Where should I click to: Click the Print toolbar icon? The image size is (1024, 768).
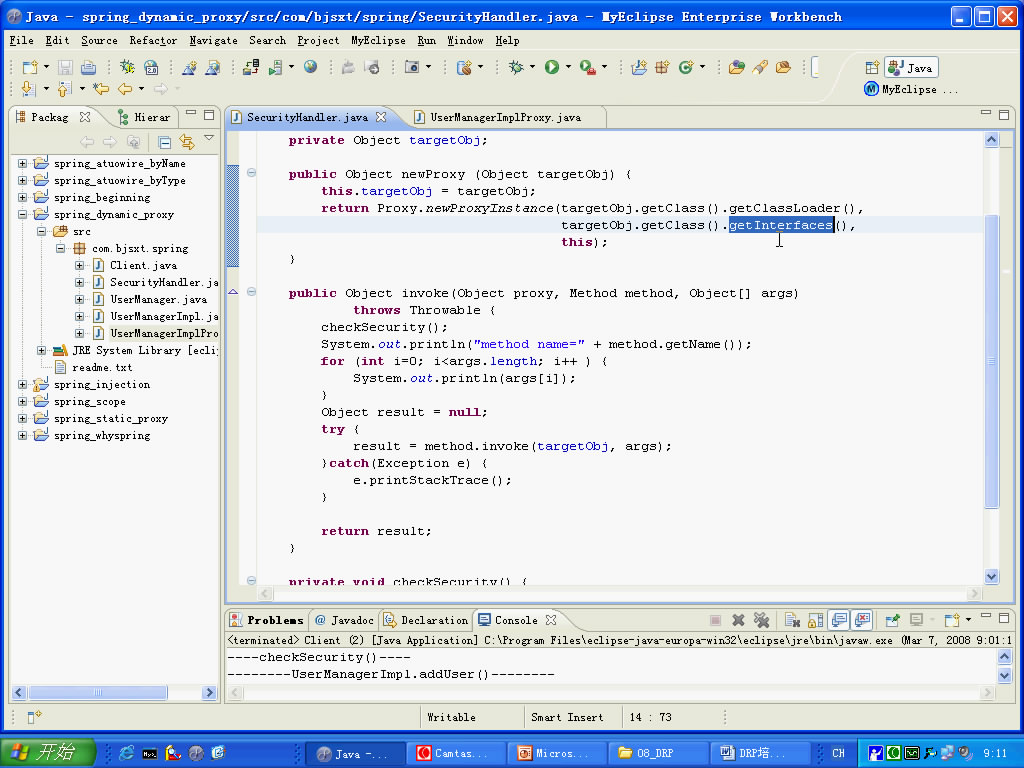88,67
